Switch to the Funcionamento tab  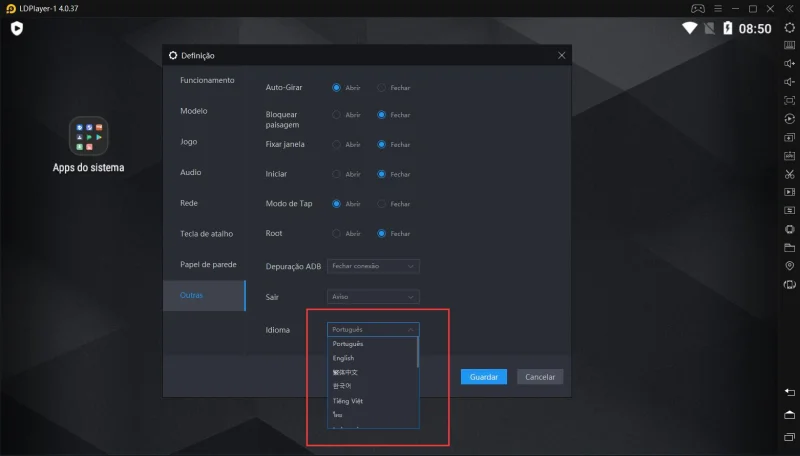[207, 80]
